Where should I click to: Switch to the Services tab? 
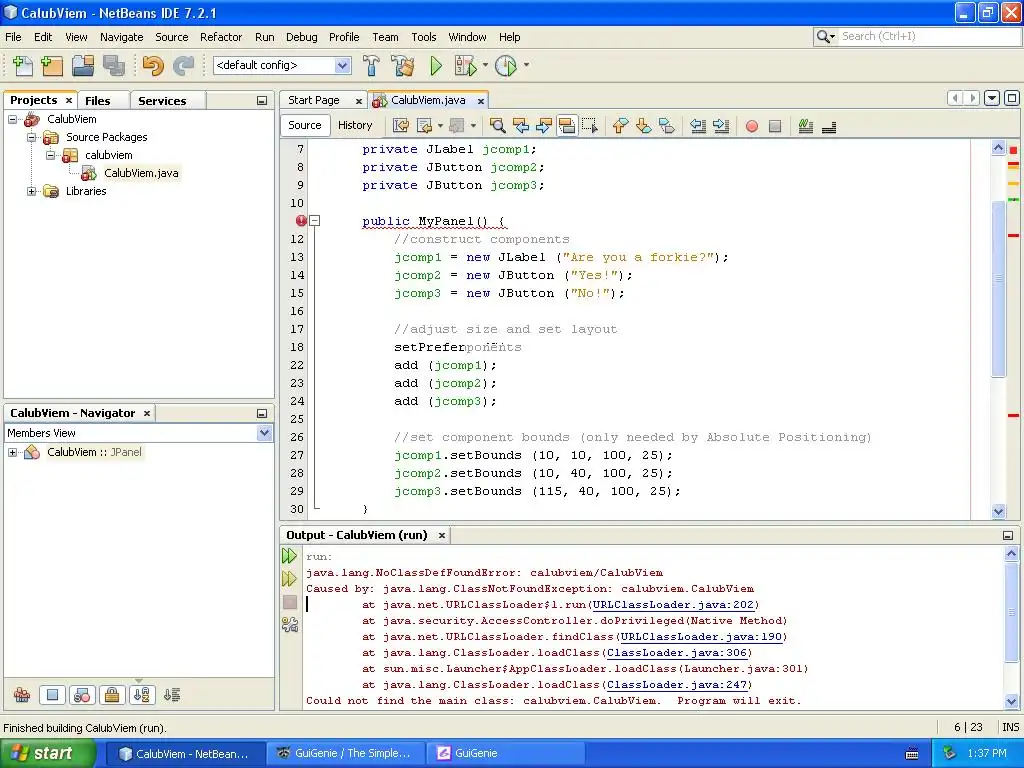162,101
